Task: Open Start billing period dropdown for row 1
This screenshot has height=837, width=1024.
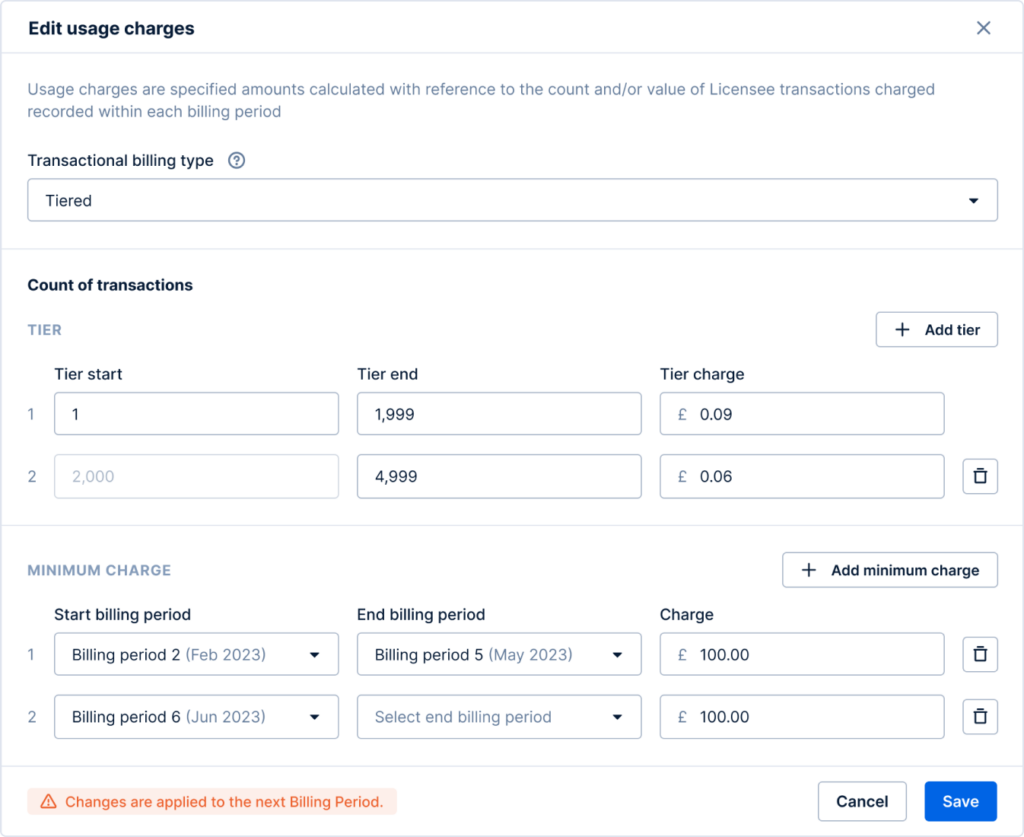Action: coord(196,654)
